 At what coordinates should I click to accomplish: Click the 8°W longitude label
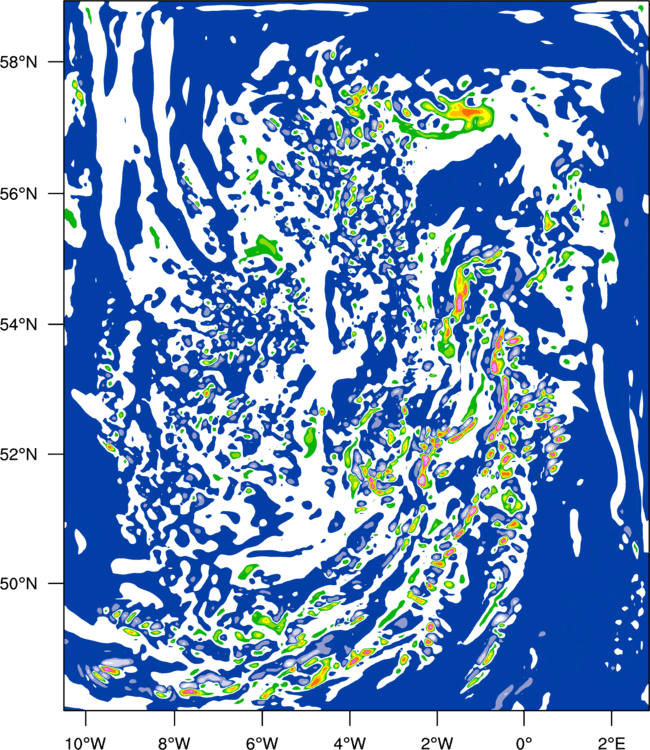point(174,743)
